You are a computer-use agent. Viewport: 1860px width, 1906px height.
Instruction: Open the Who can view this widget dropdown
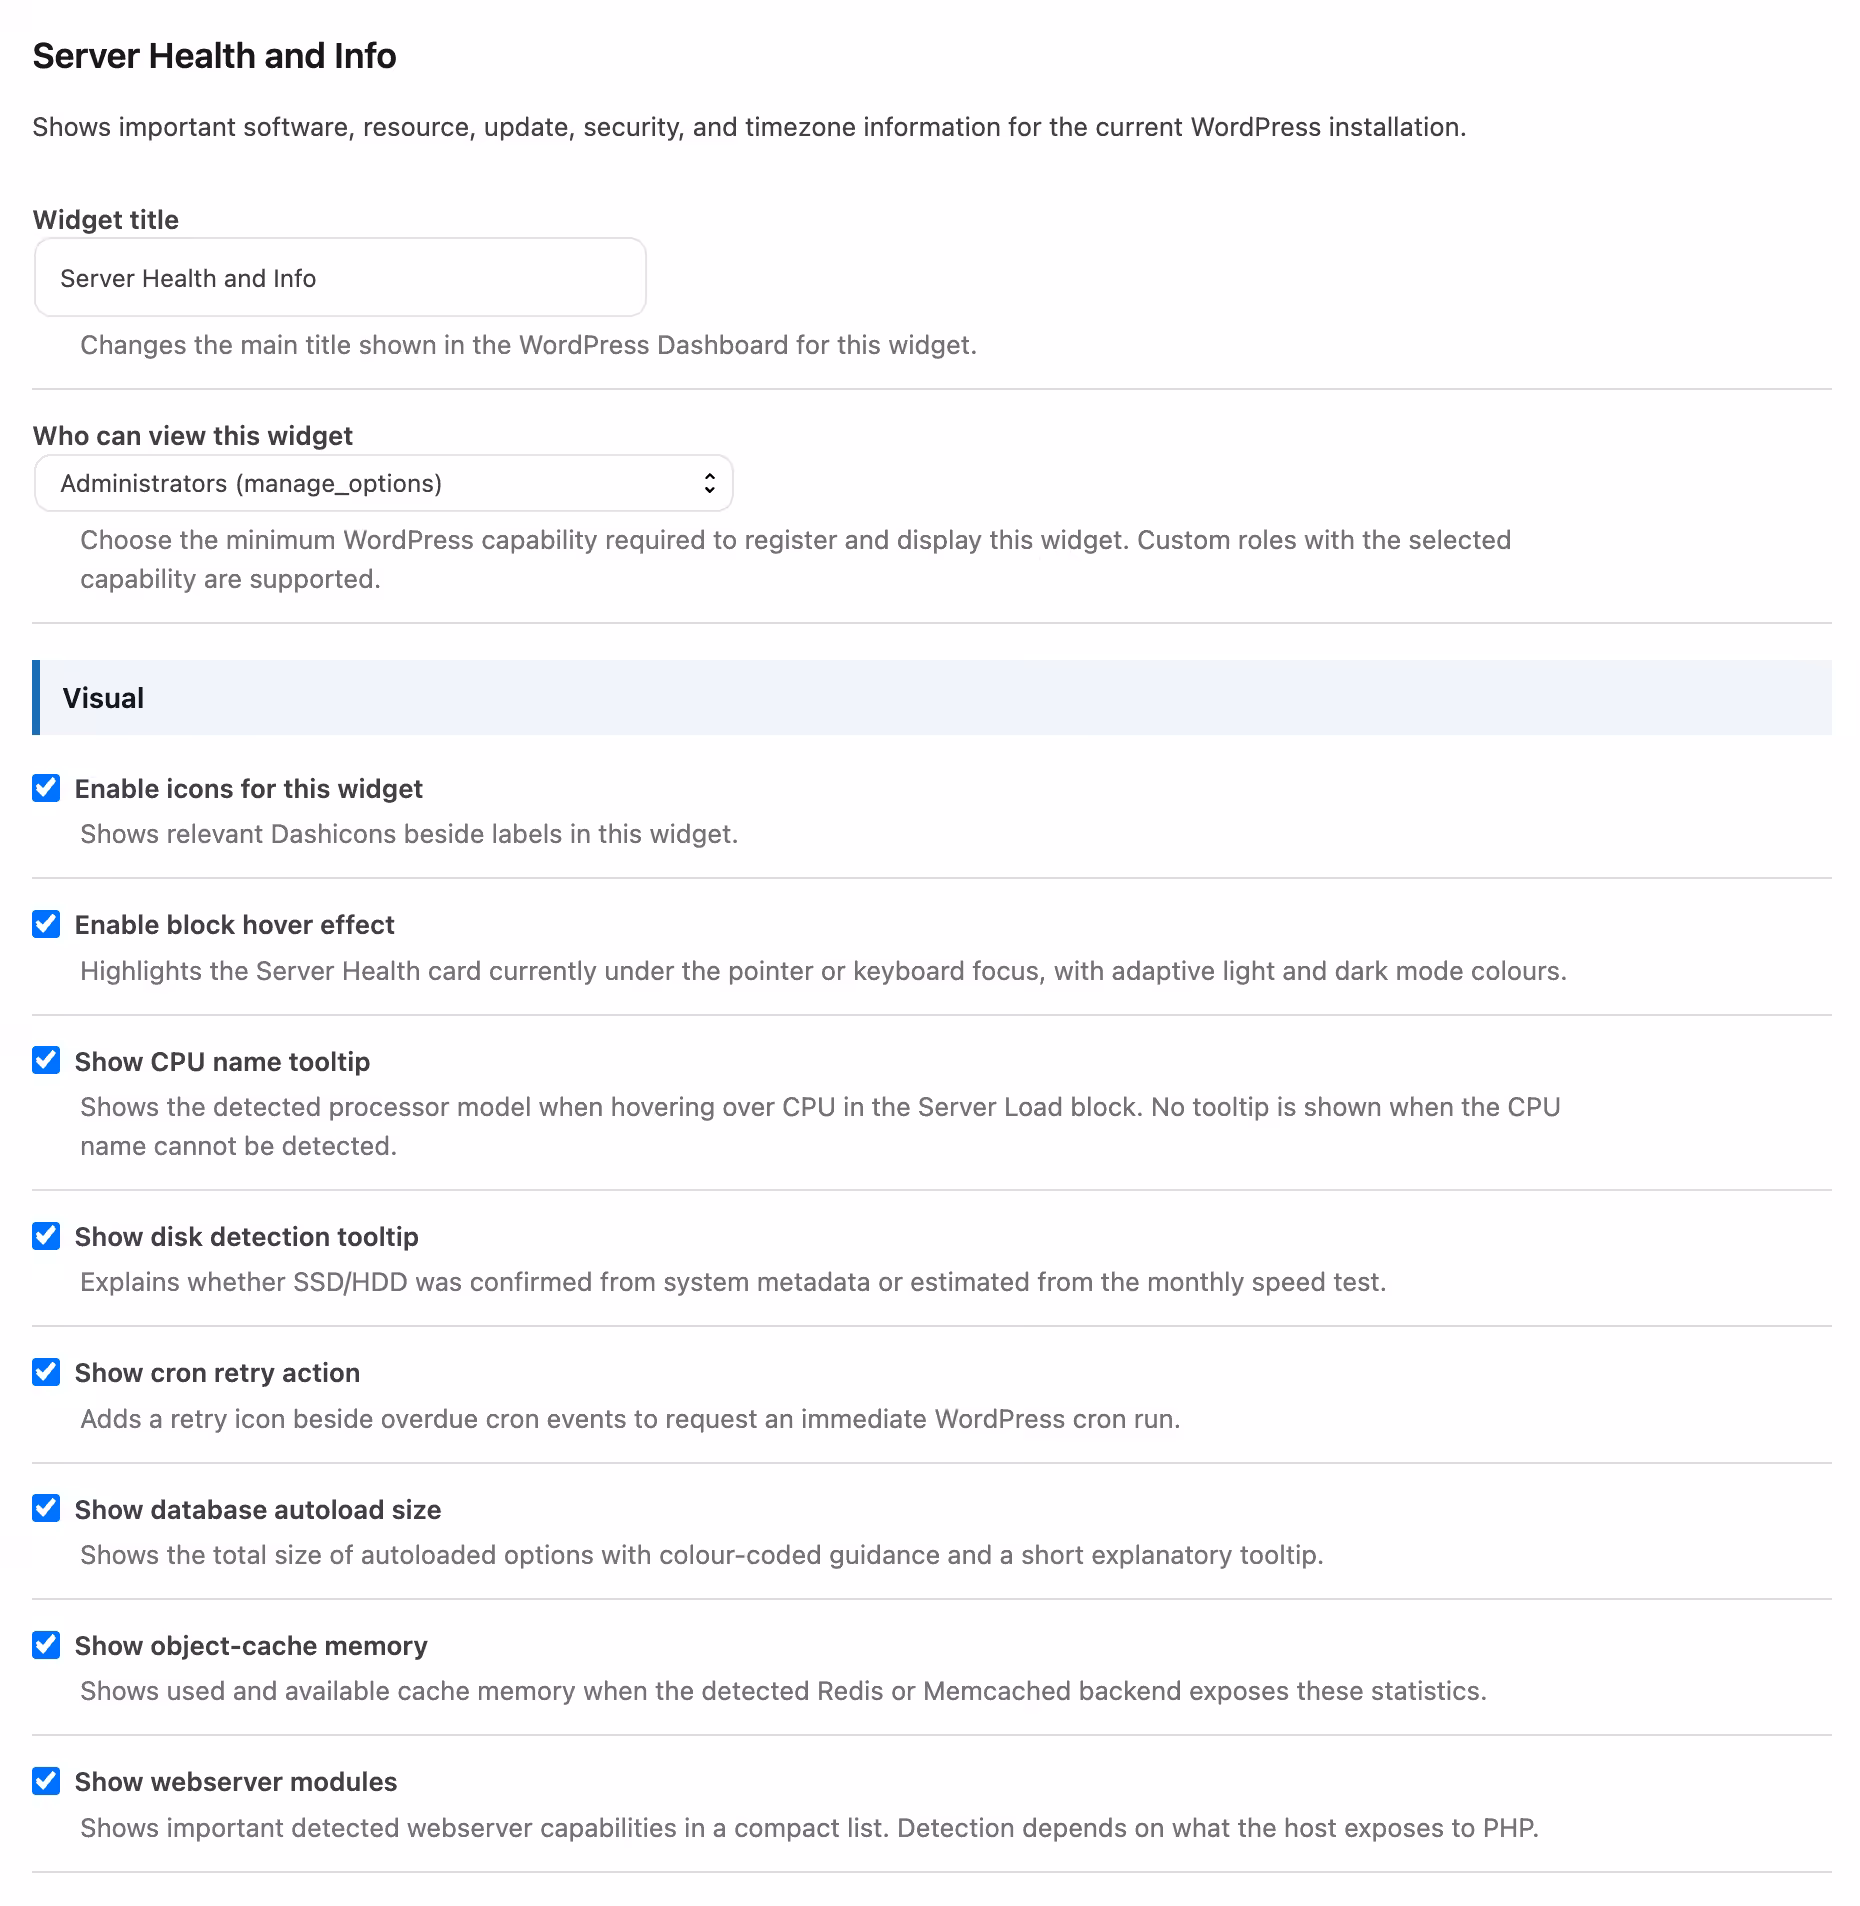point(384,483)
